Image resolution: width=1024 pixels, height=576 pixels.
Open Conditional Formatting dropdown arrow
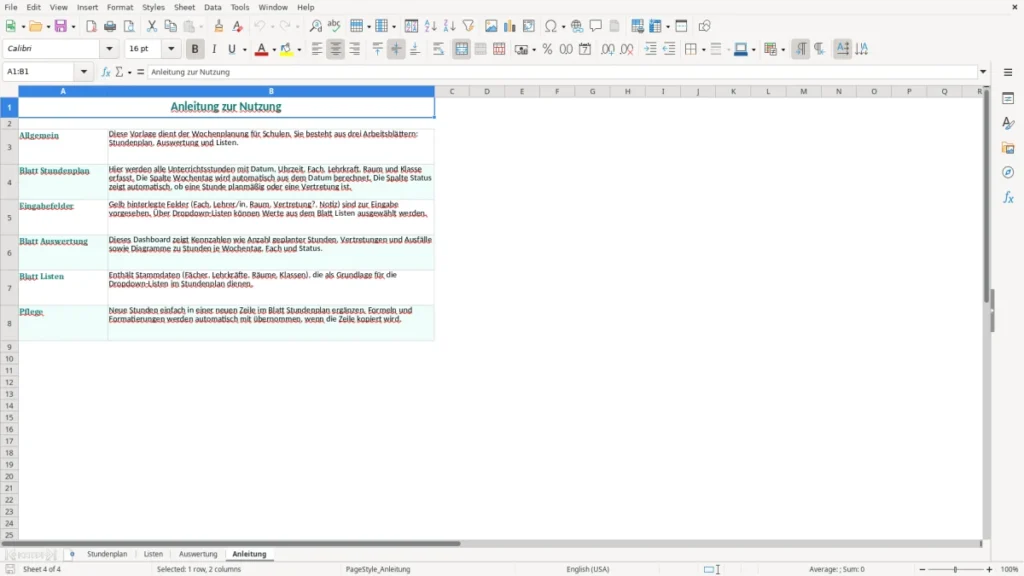point(783,50)
